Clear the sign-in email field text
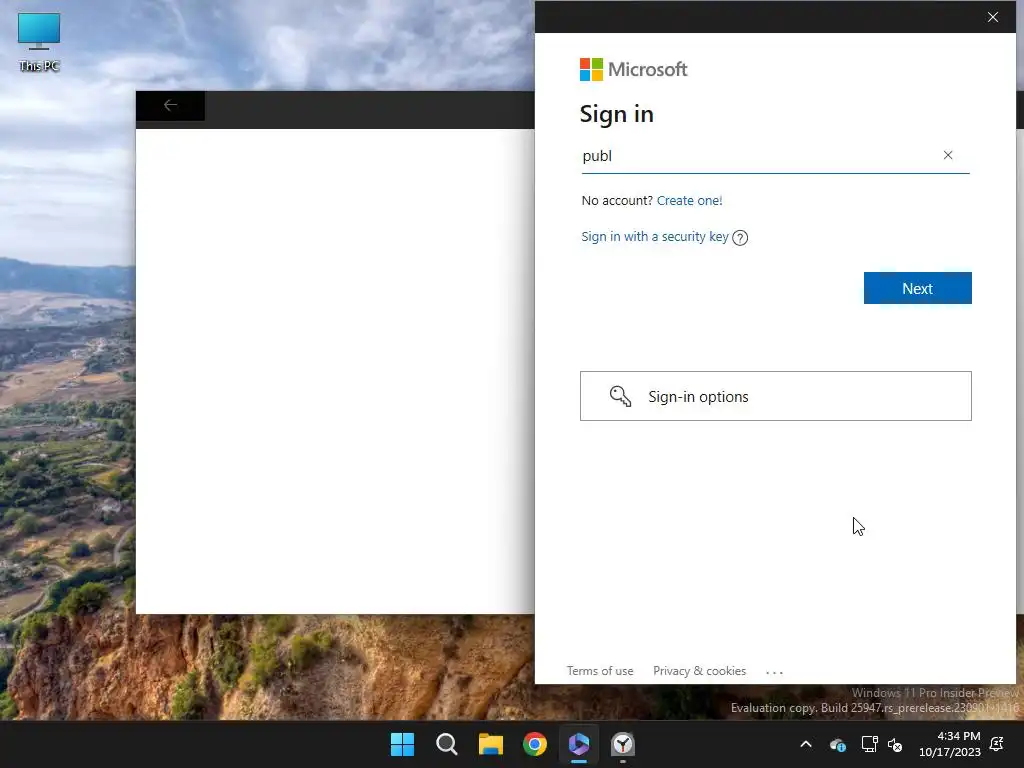 click(948, 155)
